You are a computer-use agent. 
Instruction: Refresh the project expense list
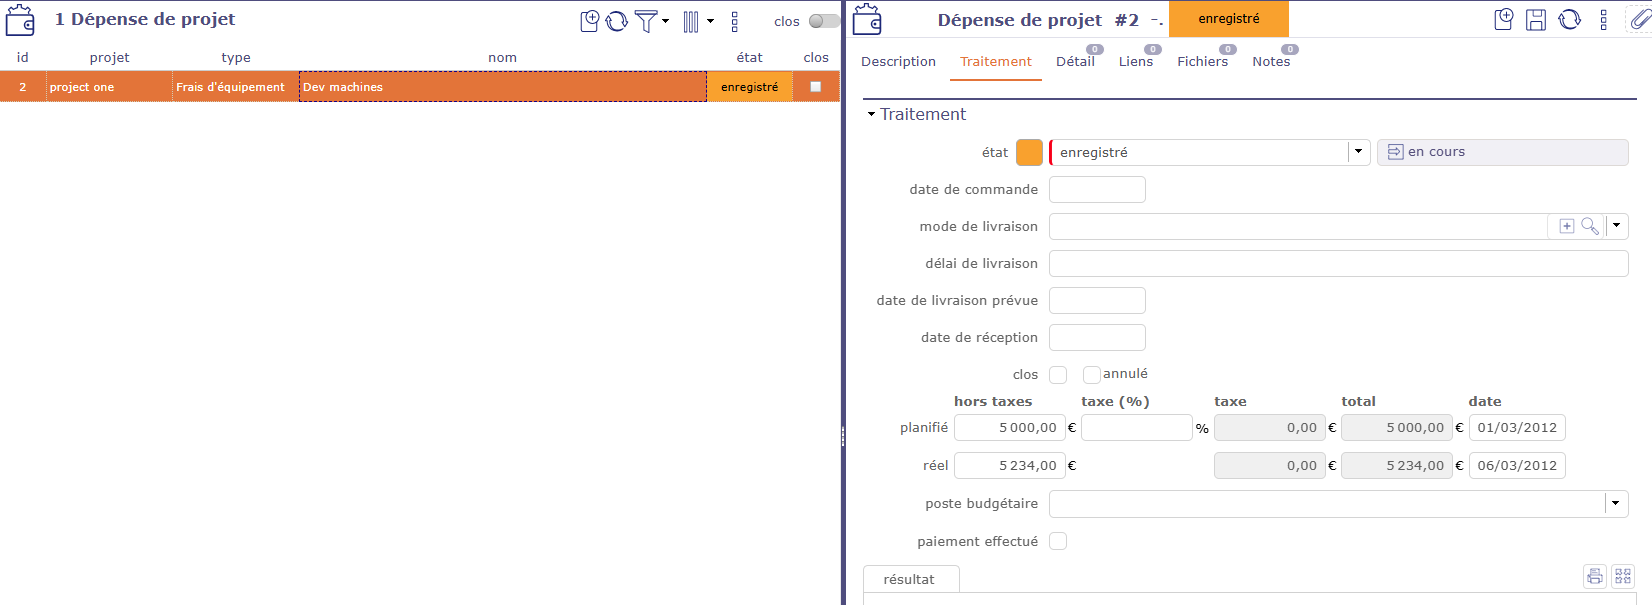617,21
